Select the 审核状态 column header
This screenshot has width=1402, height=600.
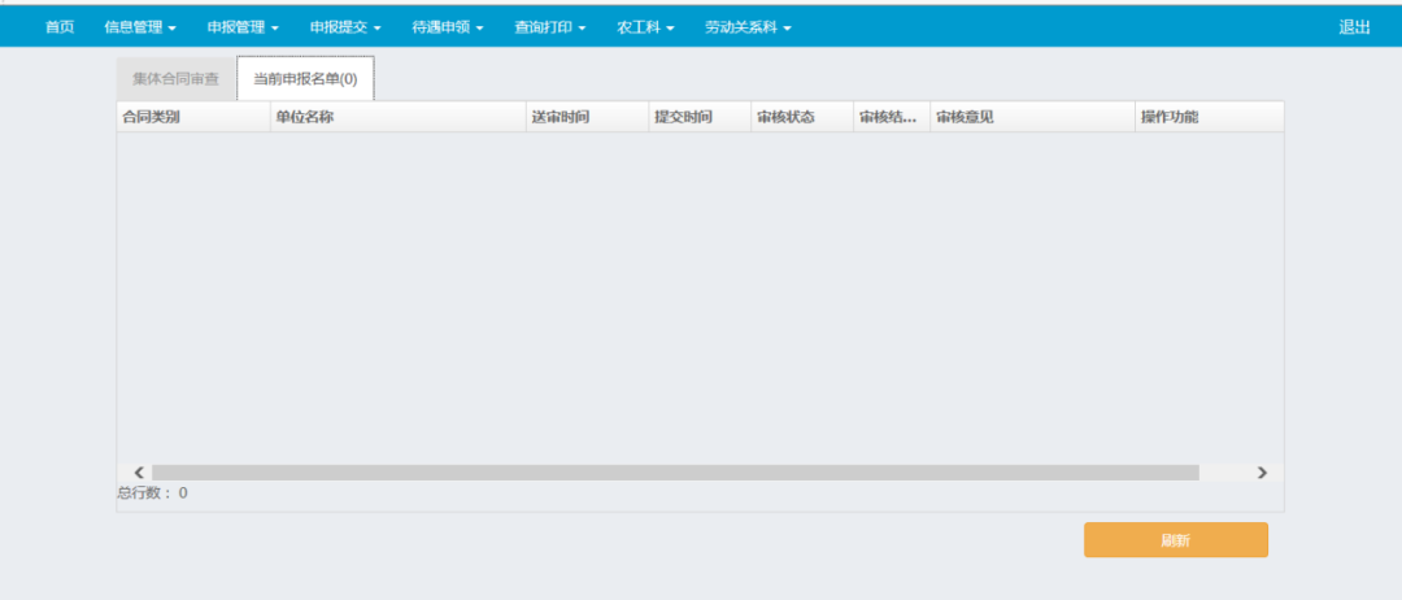pyautogui.click(x=786, y=117)
